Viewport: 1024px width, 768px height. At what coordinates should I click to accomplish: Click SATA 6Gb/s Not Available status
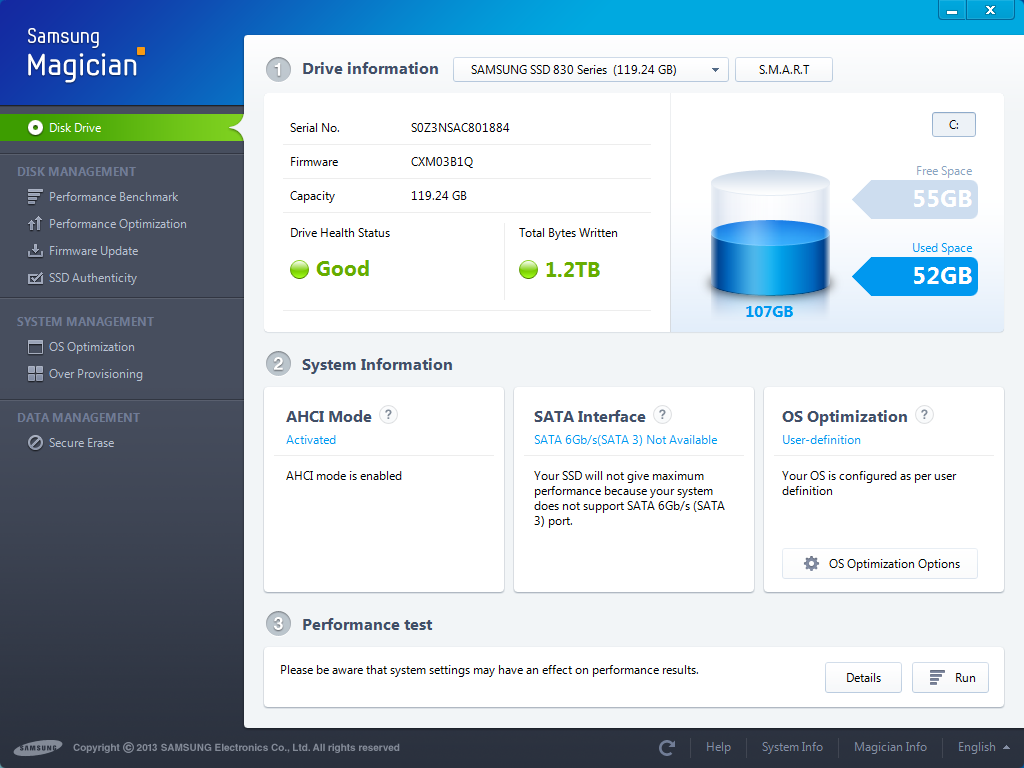click(x=626, y=440)
